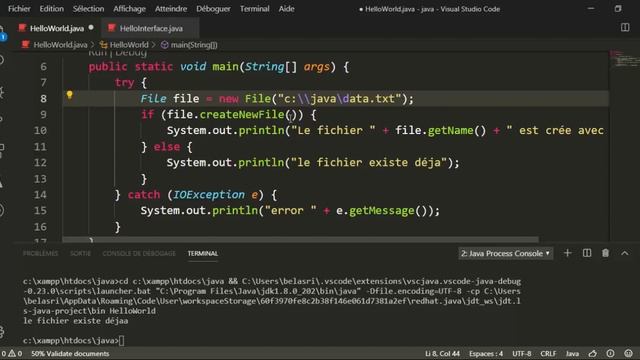Screen dimensions: 640x360
Task: Create a new terminal with the plus icon
Action: [x=567, y=253]
